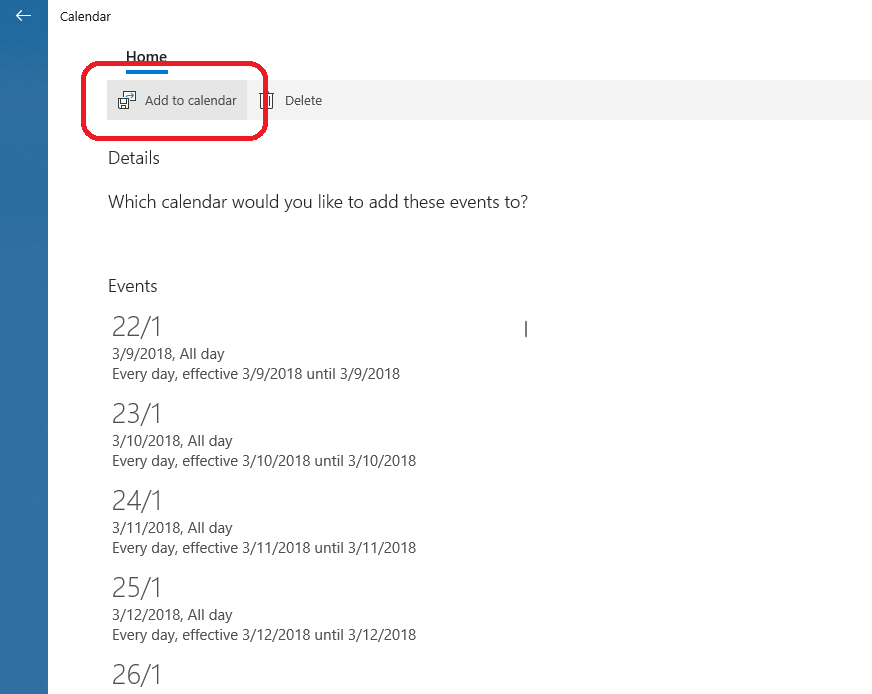This screenshot has height=694, width=872.
Task: Click the calendar selection prompt text
Action: 318,201
